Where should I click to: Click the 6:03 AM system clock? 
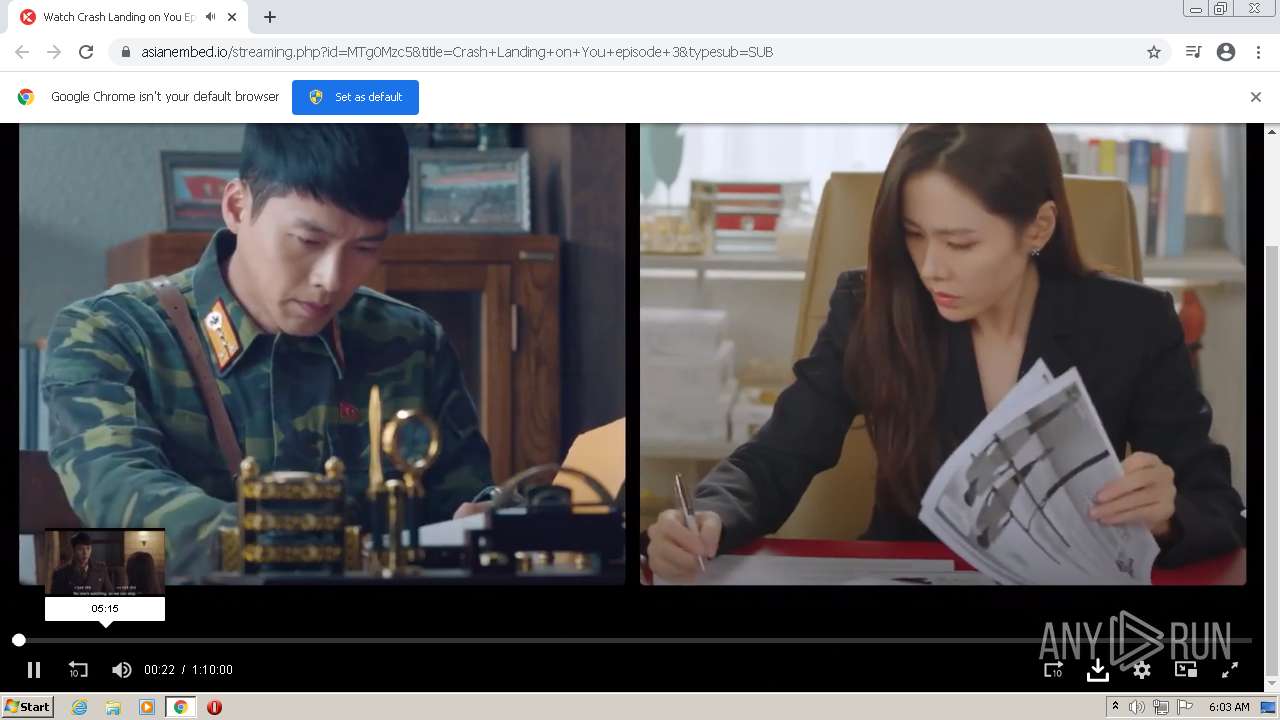click(1229, 707)
